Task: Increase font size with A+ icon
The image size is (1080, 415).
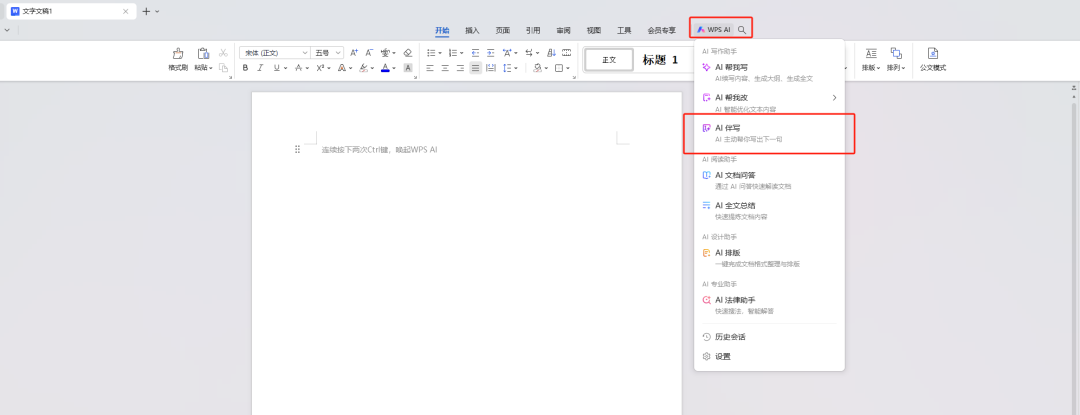Action: [354, 52]
